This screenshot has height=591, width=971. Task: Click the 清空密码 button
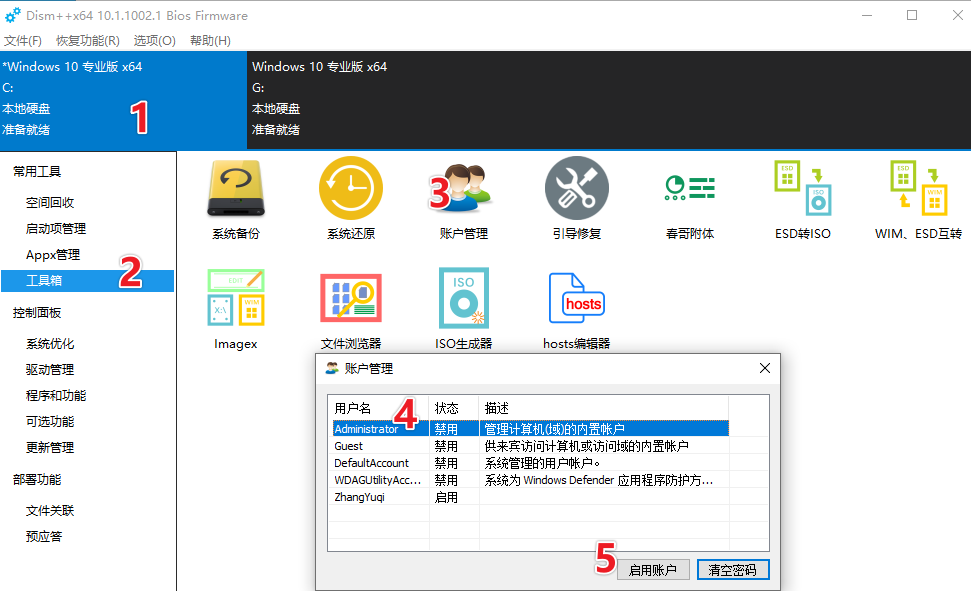click(733, 570)
